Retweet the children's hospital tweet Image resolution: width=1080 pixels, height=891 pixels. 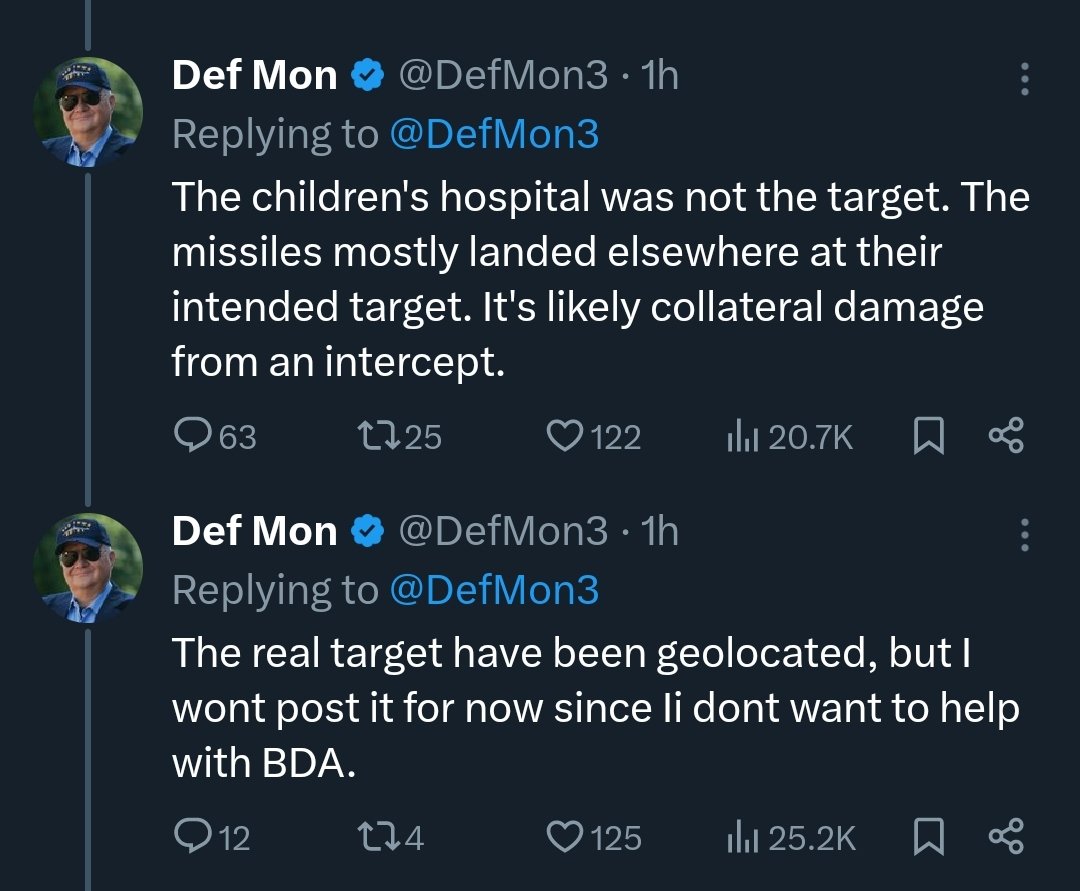click(x=377, y=436)
